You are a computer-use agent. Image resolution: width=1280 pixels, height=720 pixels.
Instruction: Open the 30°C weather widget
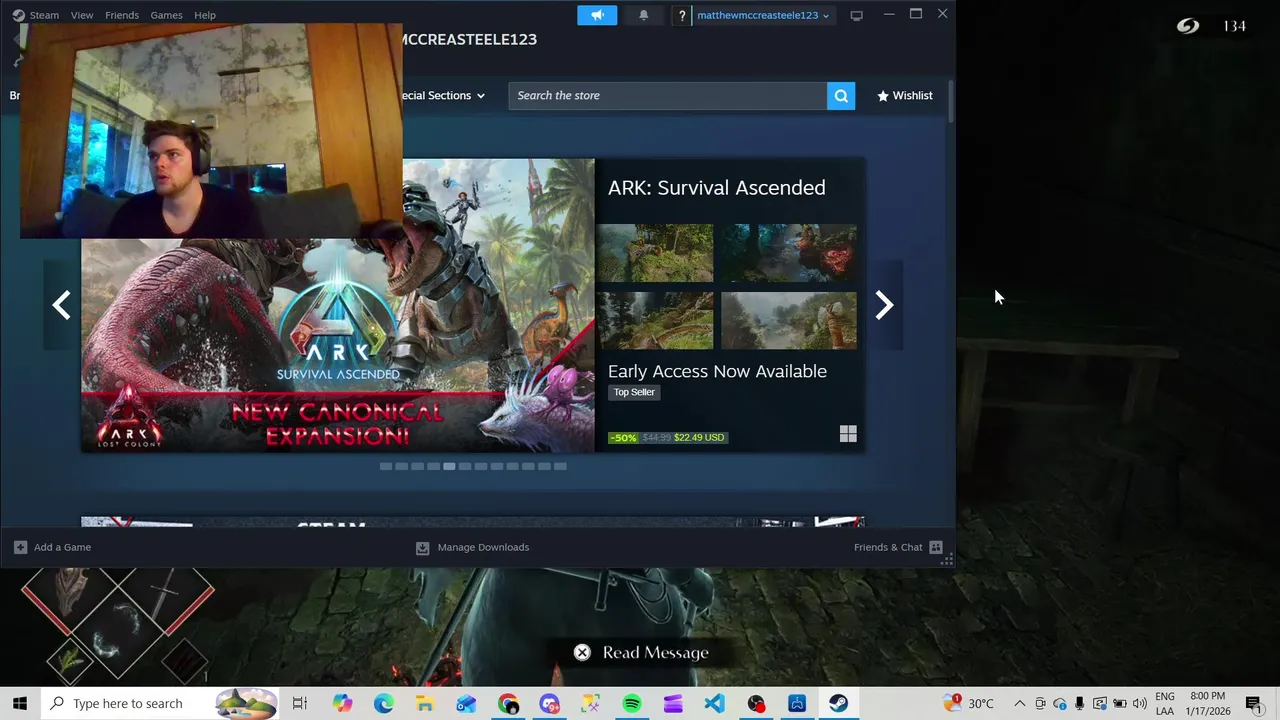point(968,703)
